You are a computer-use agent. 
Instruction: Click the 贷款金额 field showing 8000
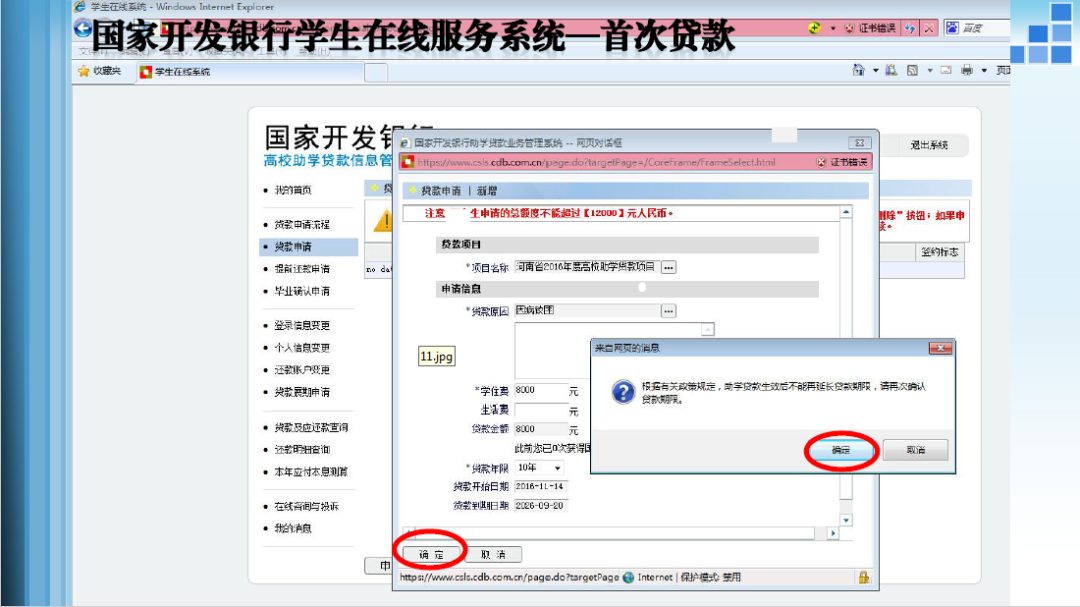541,429
